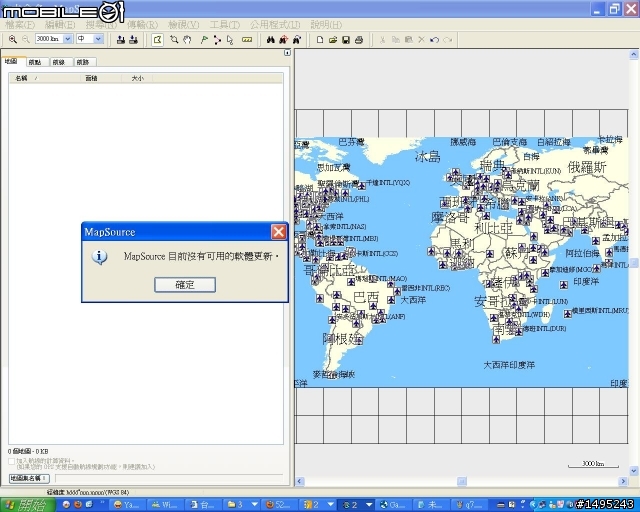Open the 說明(H) menu
640x512 pixels.
point(326,24)
